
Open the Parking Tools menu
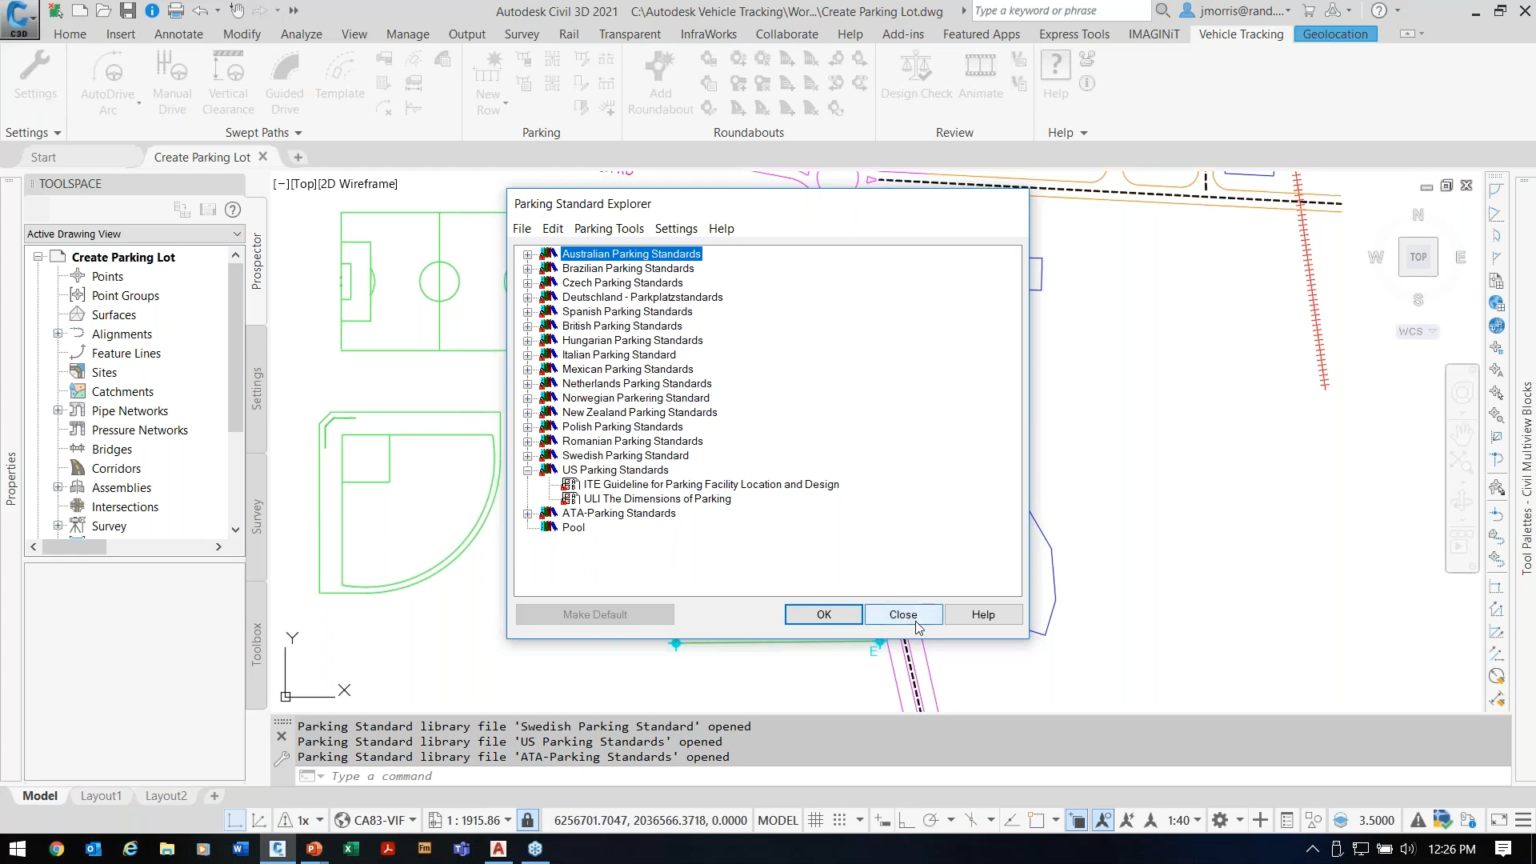pyautogui.click(x=609, y=229)
